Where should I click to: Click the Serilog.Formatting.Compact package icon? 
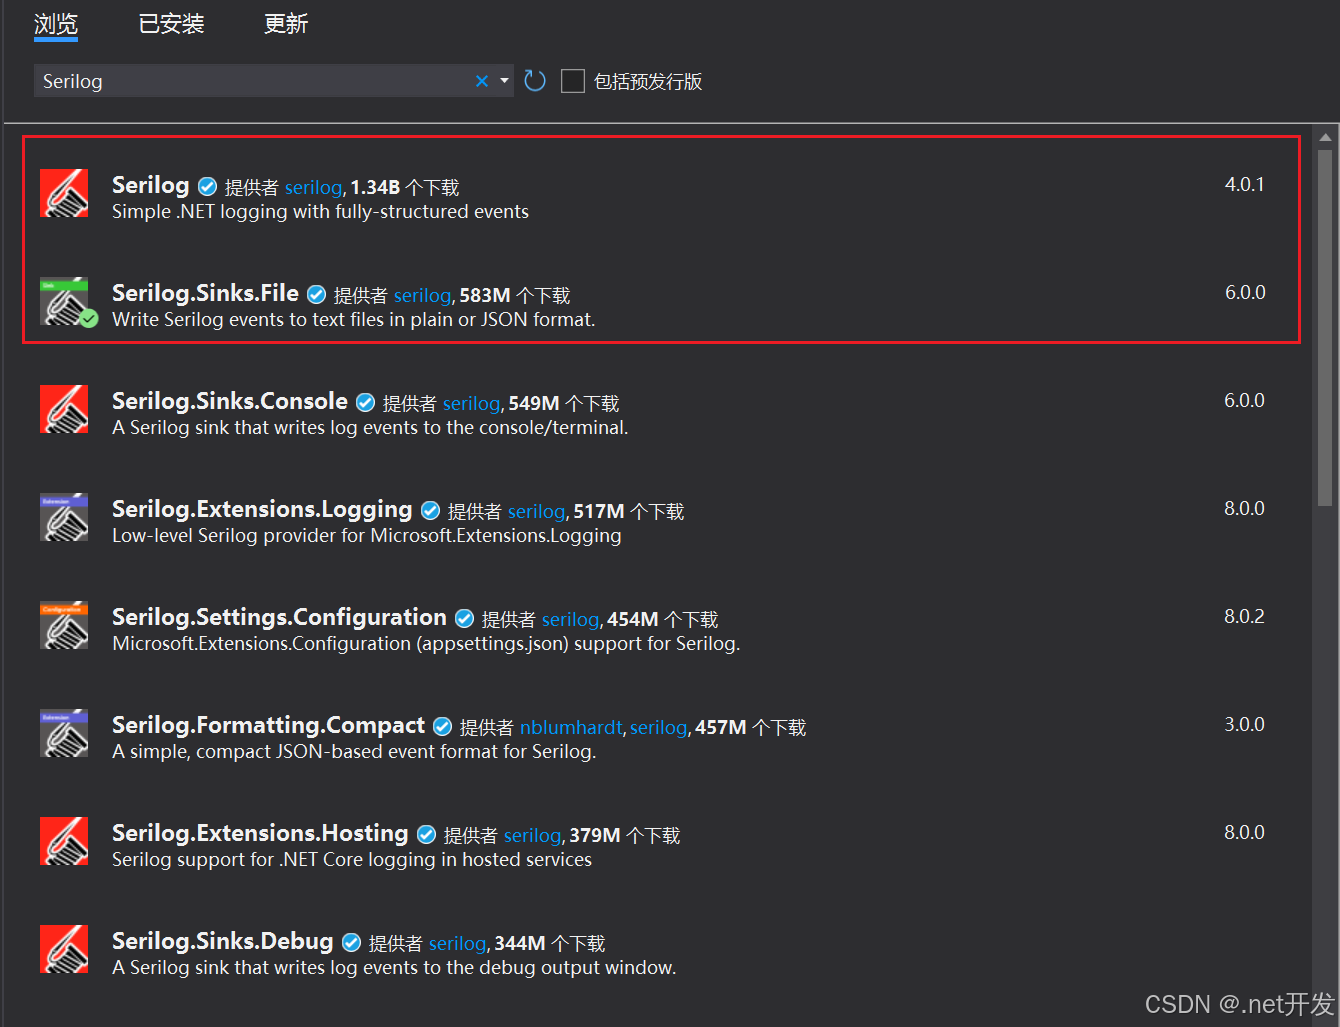tap(64, 733)
